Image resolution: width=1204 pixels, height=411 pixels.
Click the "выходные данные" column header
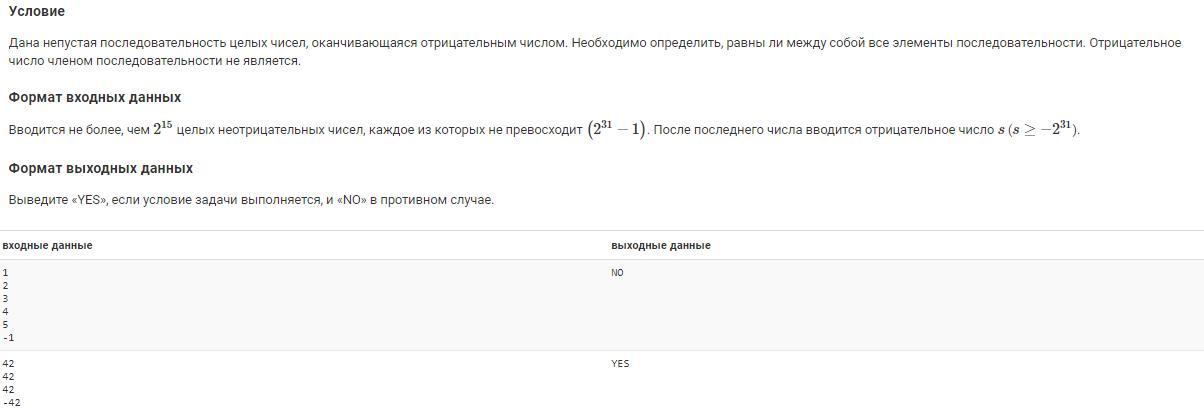(x=660, y=245)
